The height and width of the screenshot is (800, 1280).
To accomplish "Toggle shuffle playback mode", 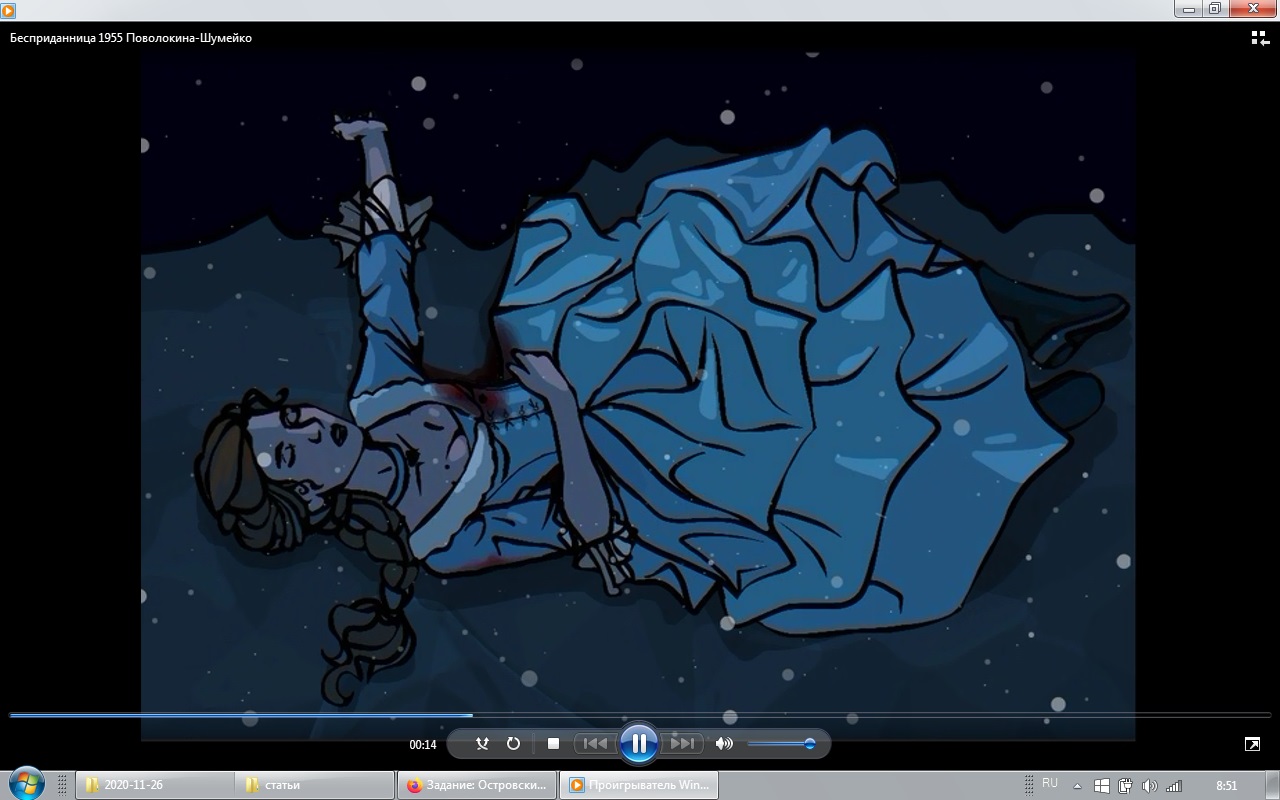I will 482,744.
